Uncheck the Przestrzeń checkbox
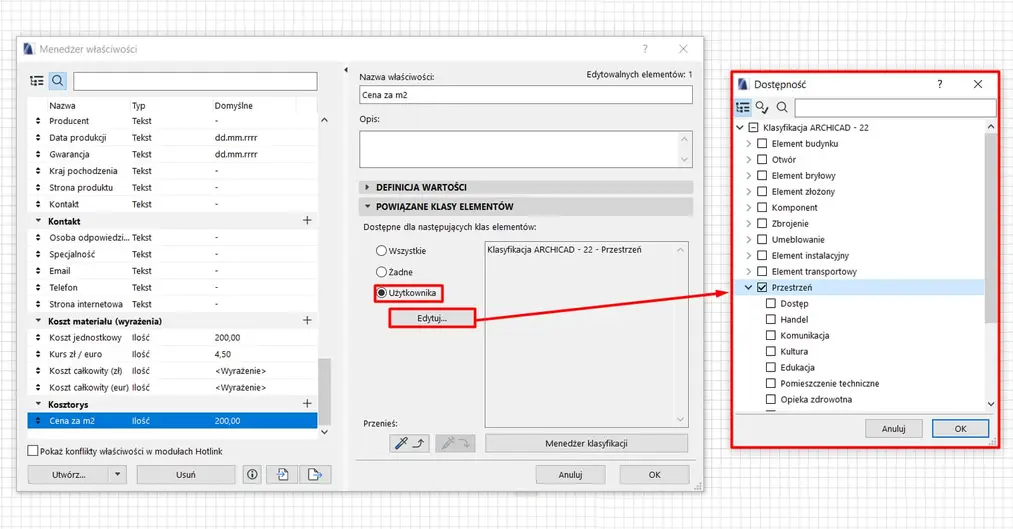Image resolution: width=1013 pixels, height=529 pixels. (x=762, y=287)
